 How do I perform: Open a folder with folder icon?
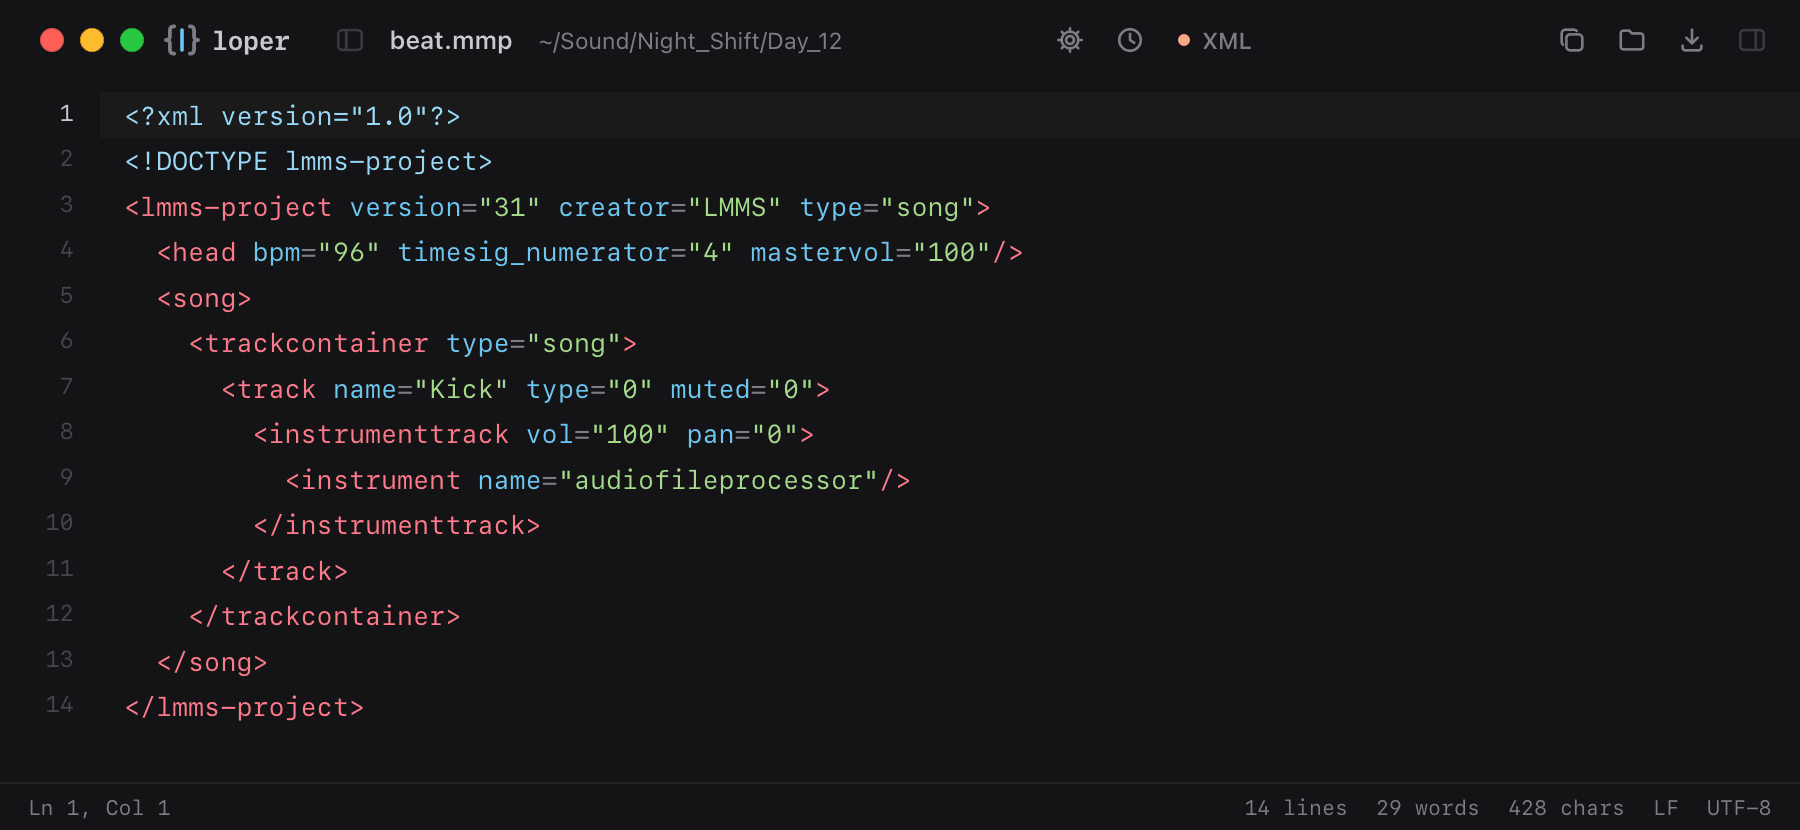(1632, 40)
